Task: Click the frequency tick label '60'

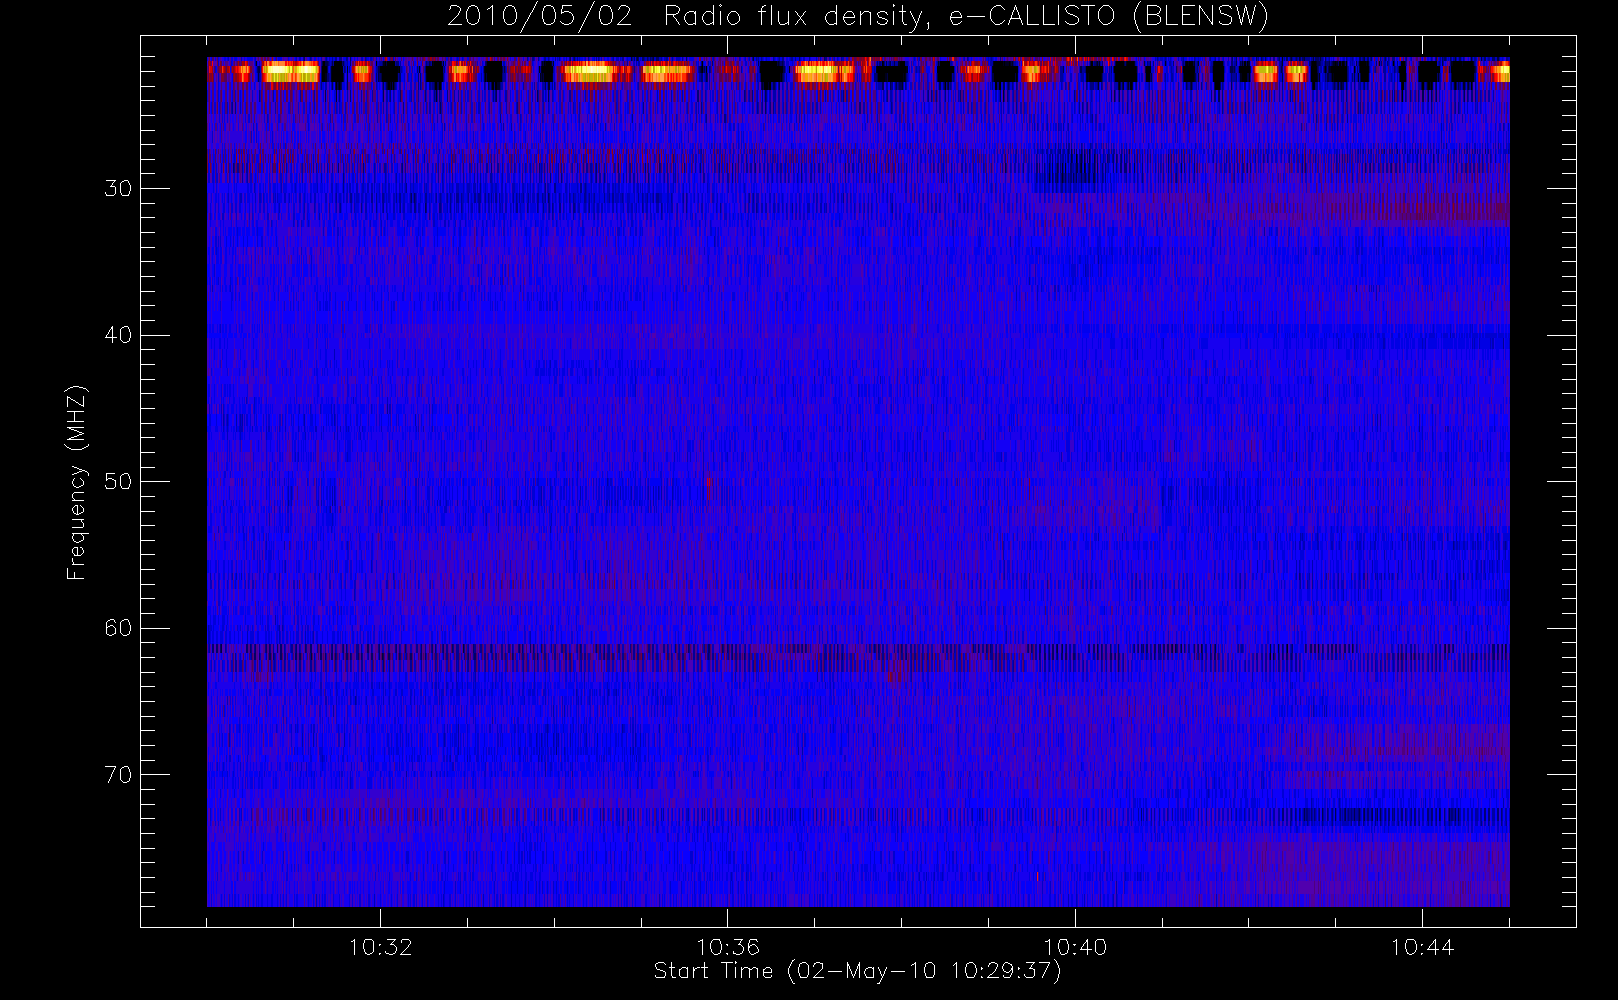Action: point(118,628)
